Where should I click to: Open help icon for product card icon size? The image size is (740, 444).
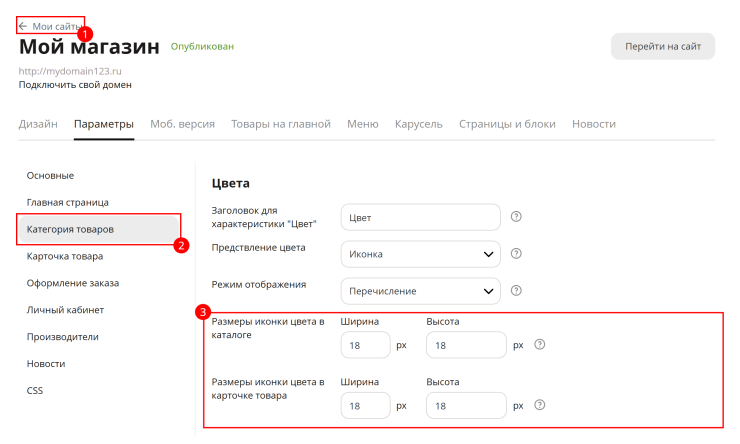click(x=539, y=405)
